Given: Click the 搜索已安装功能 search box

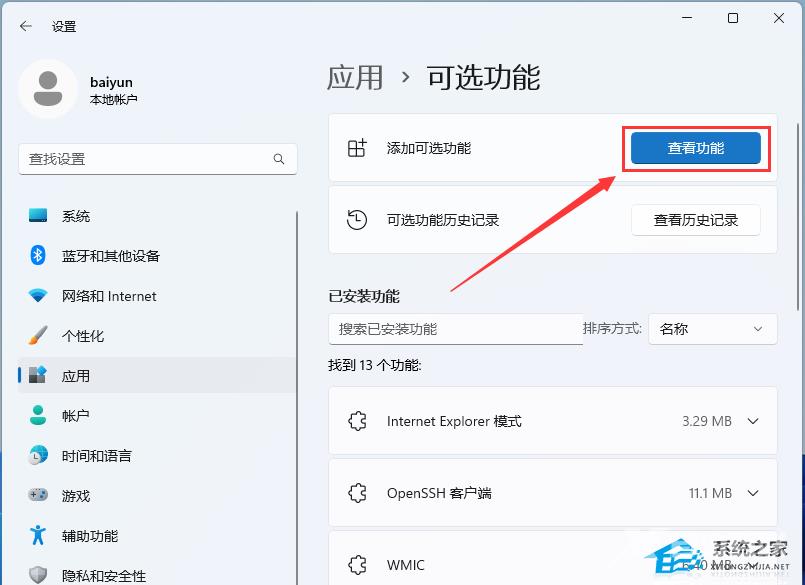Looking at the screenshot, I should tap(456, 329).
